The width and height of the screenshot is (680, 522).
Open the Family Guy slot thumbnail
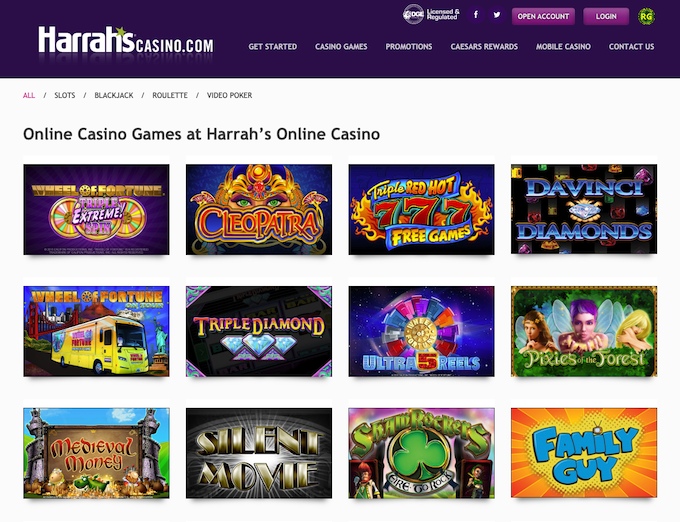(x=584, y=453)
